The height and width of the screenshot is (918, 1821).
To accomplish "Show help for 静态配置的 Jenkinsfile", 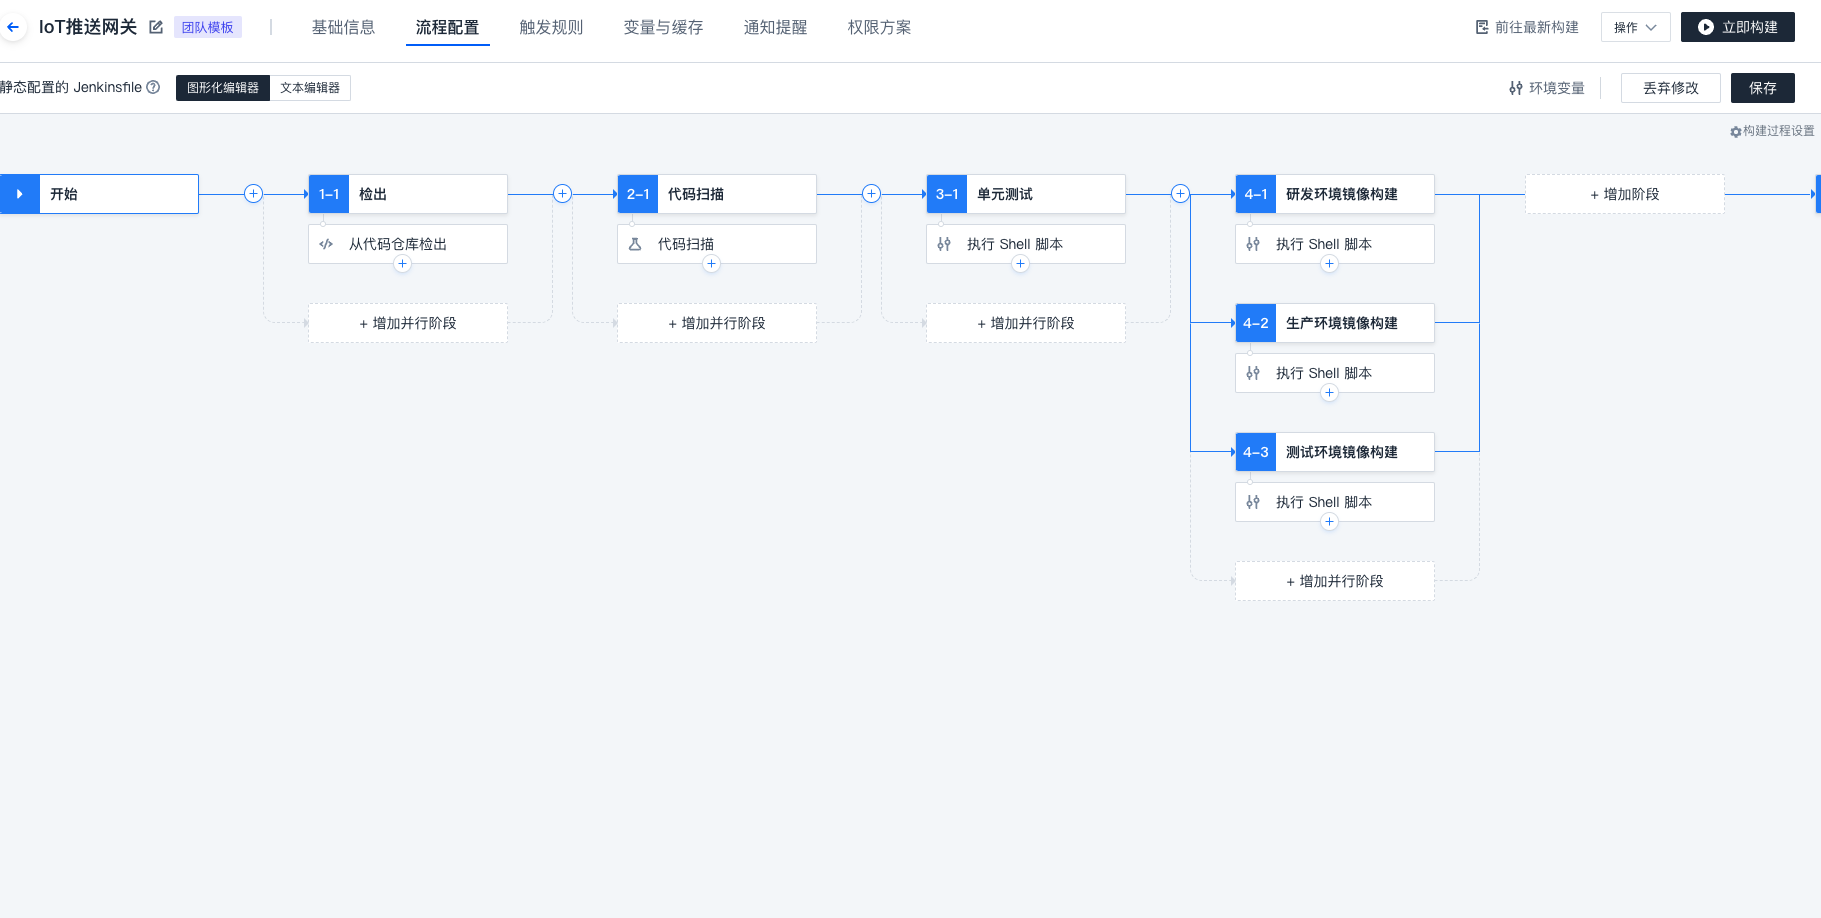I will coord(153,87).
